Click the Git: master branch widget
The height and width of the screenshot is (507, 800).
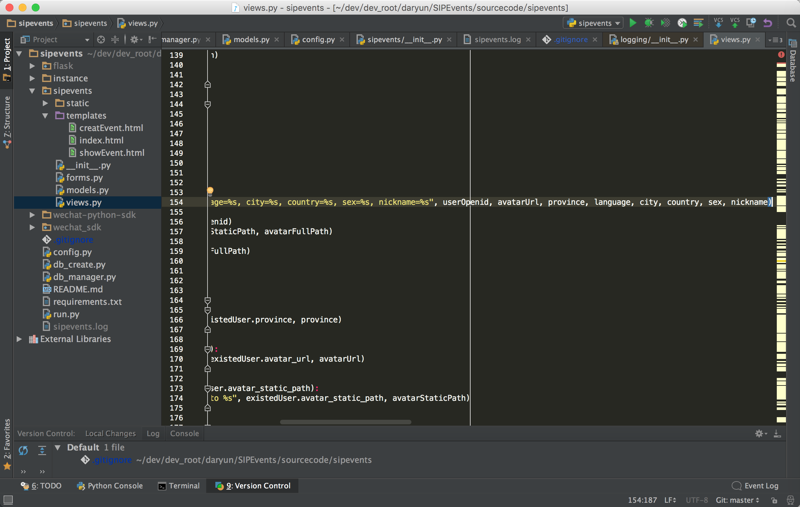tap(736, 500)
